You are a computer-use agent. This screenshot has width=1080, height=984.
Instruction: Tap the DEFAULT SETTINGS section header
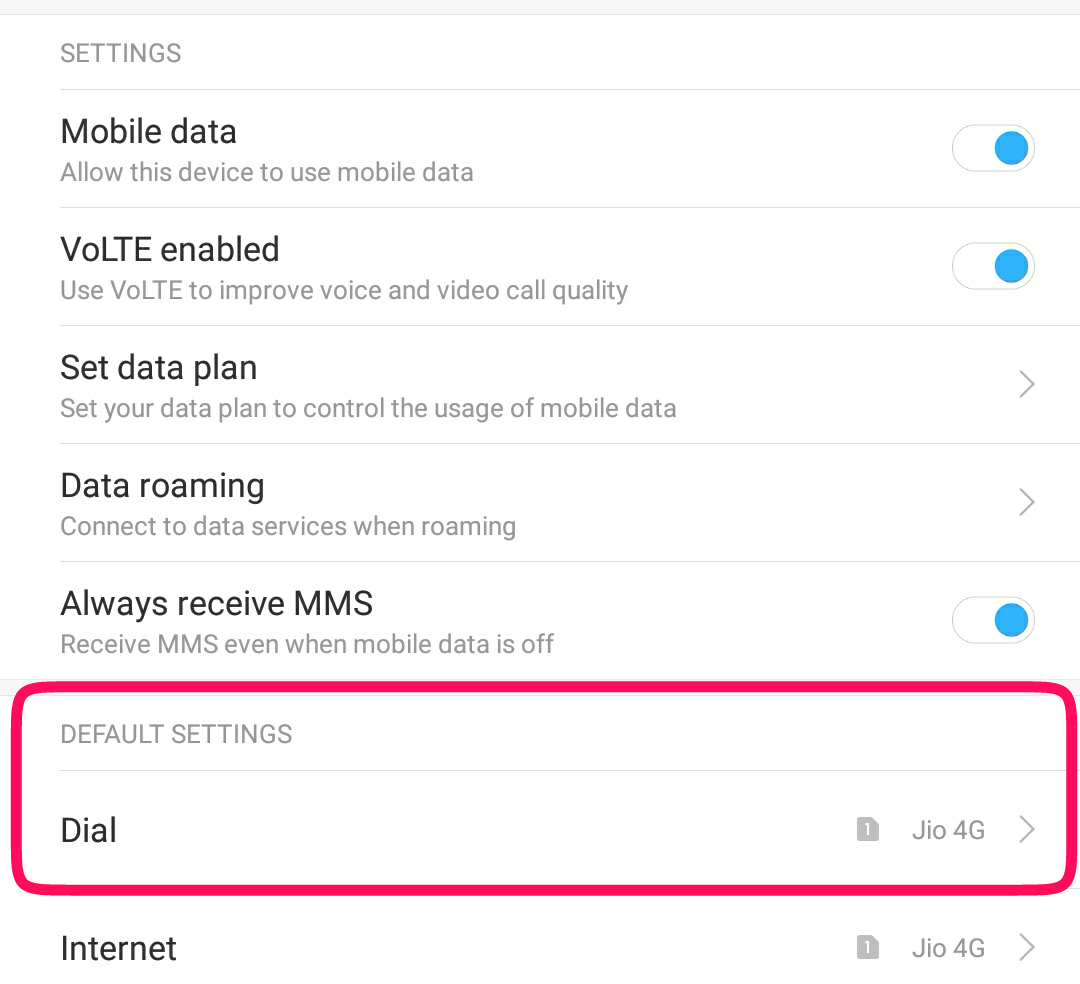176,734
